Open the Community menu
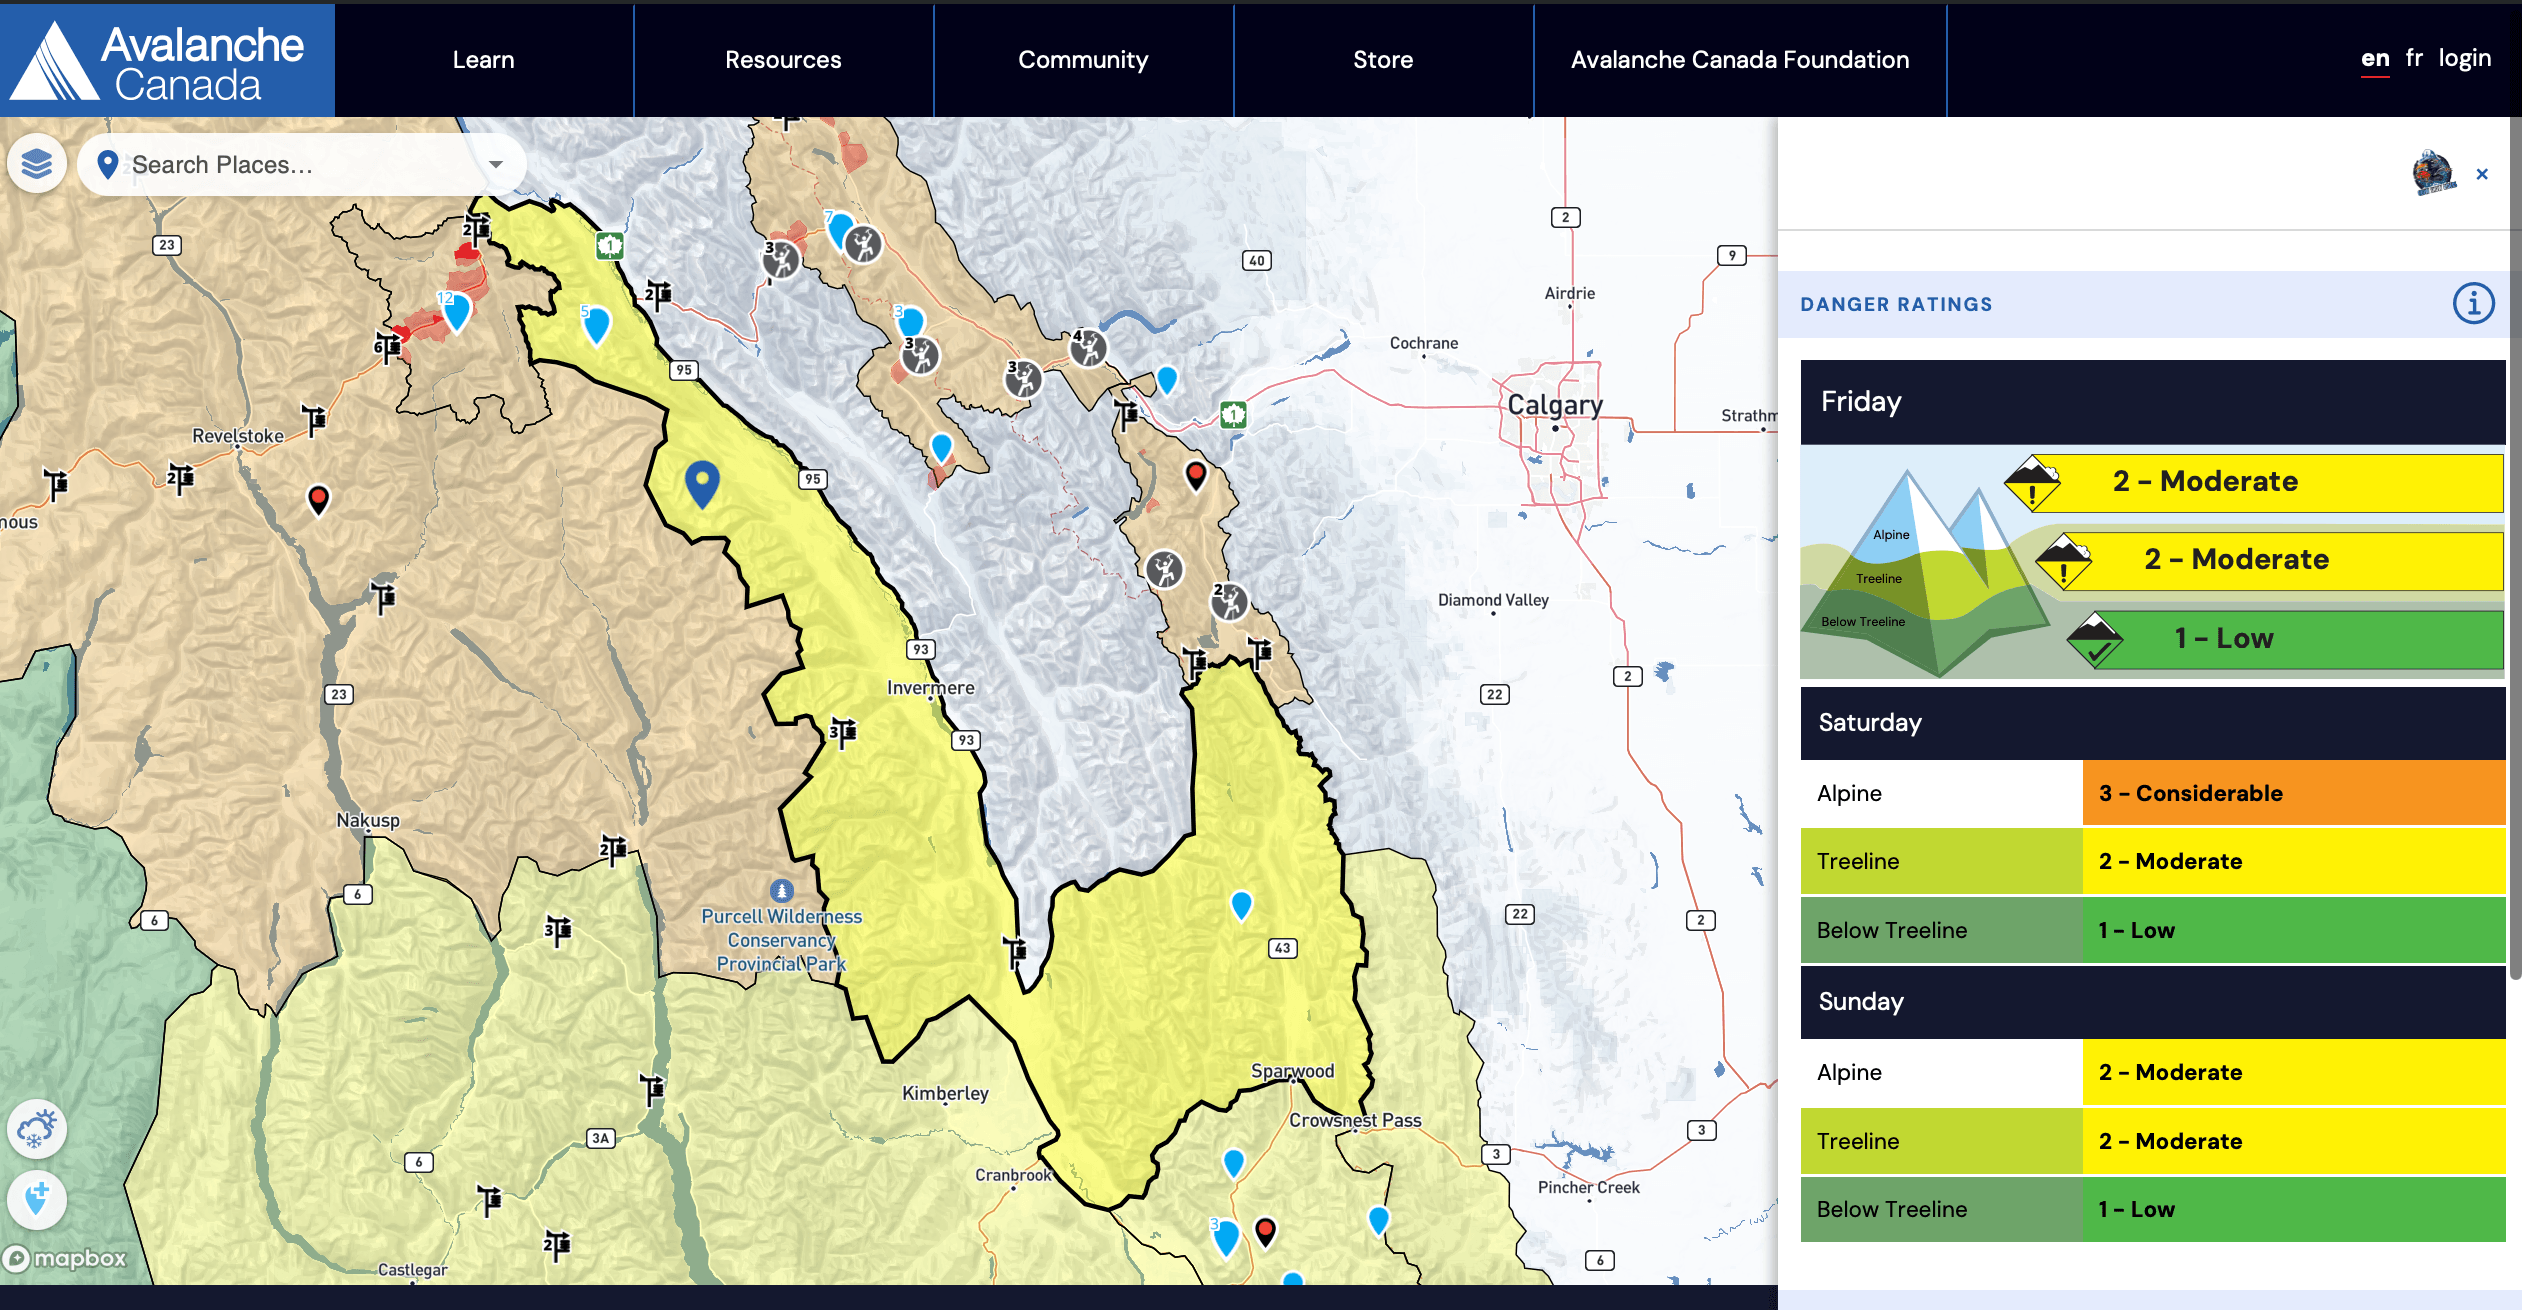2522x1310 pixels. [x=1083, y=60]
